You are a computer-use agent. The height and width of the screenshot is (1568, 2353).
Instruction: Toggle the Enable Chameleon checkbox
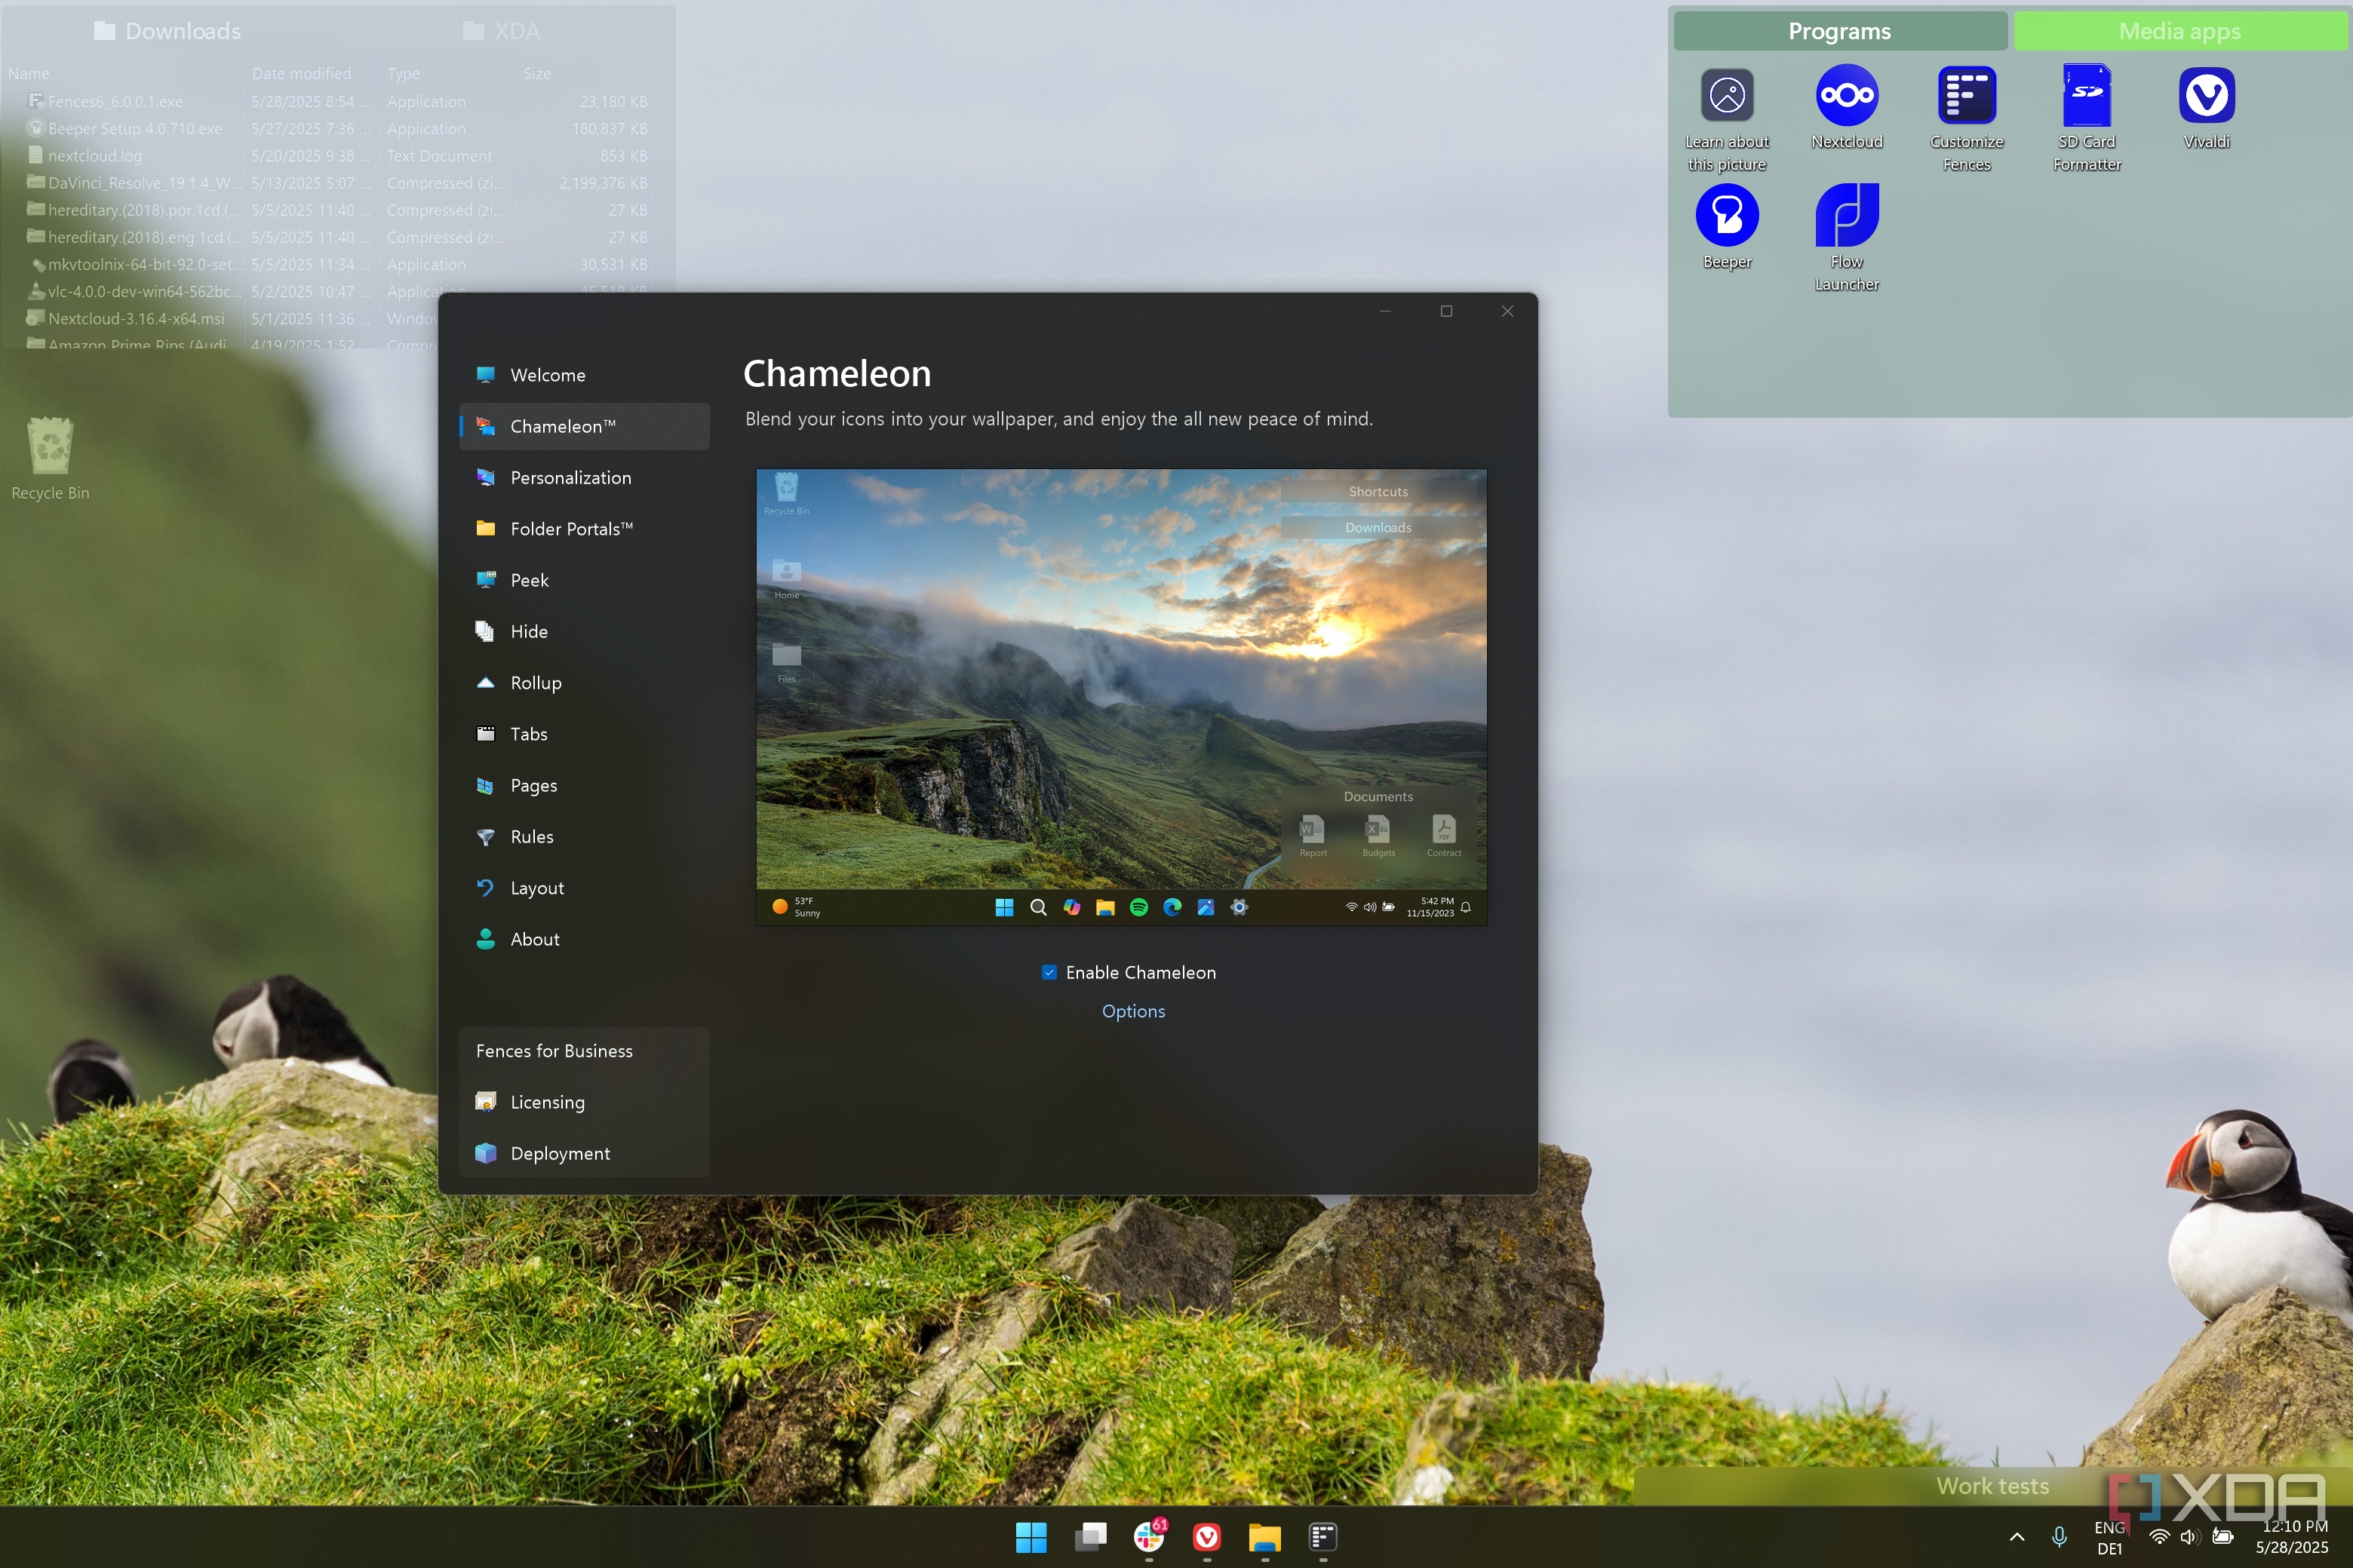pos(1049,972)
